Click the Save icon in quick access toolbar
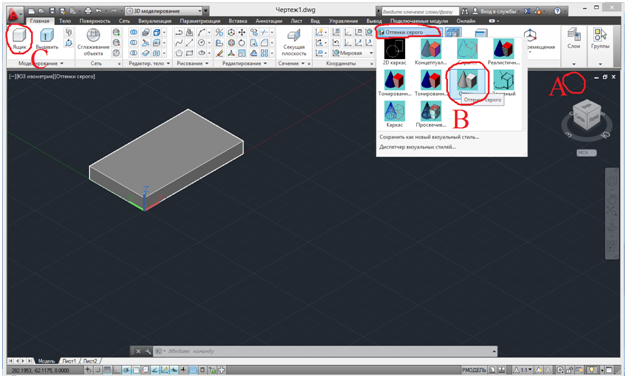The width and height of the screenshot is (628, 376). 52,11
